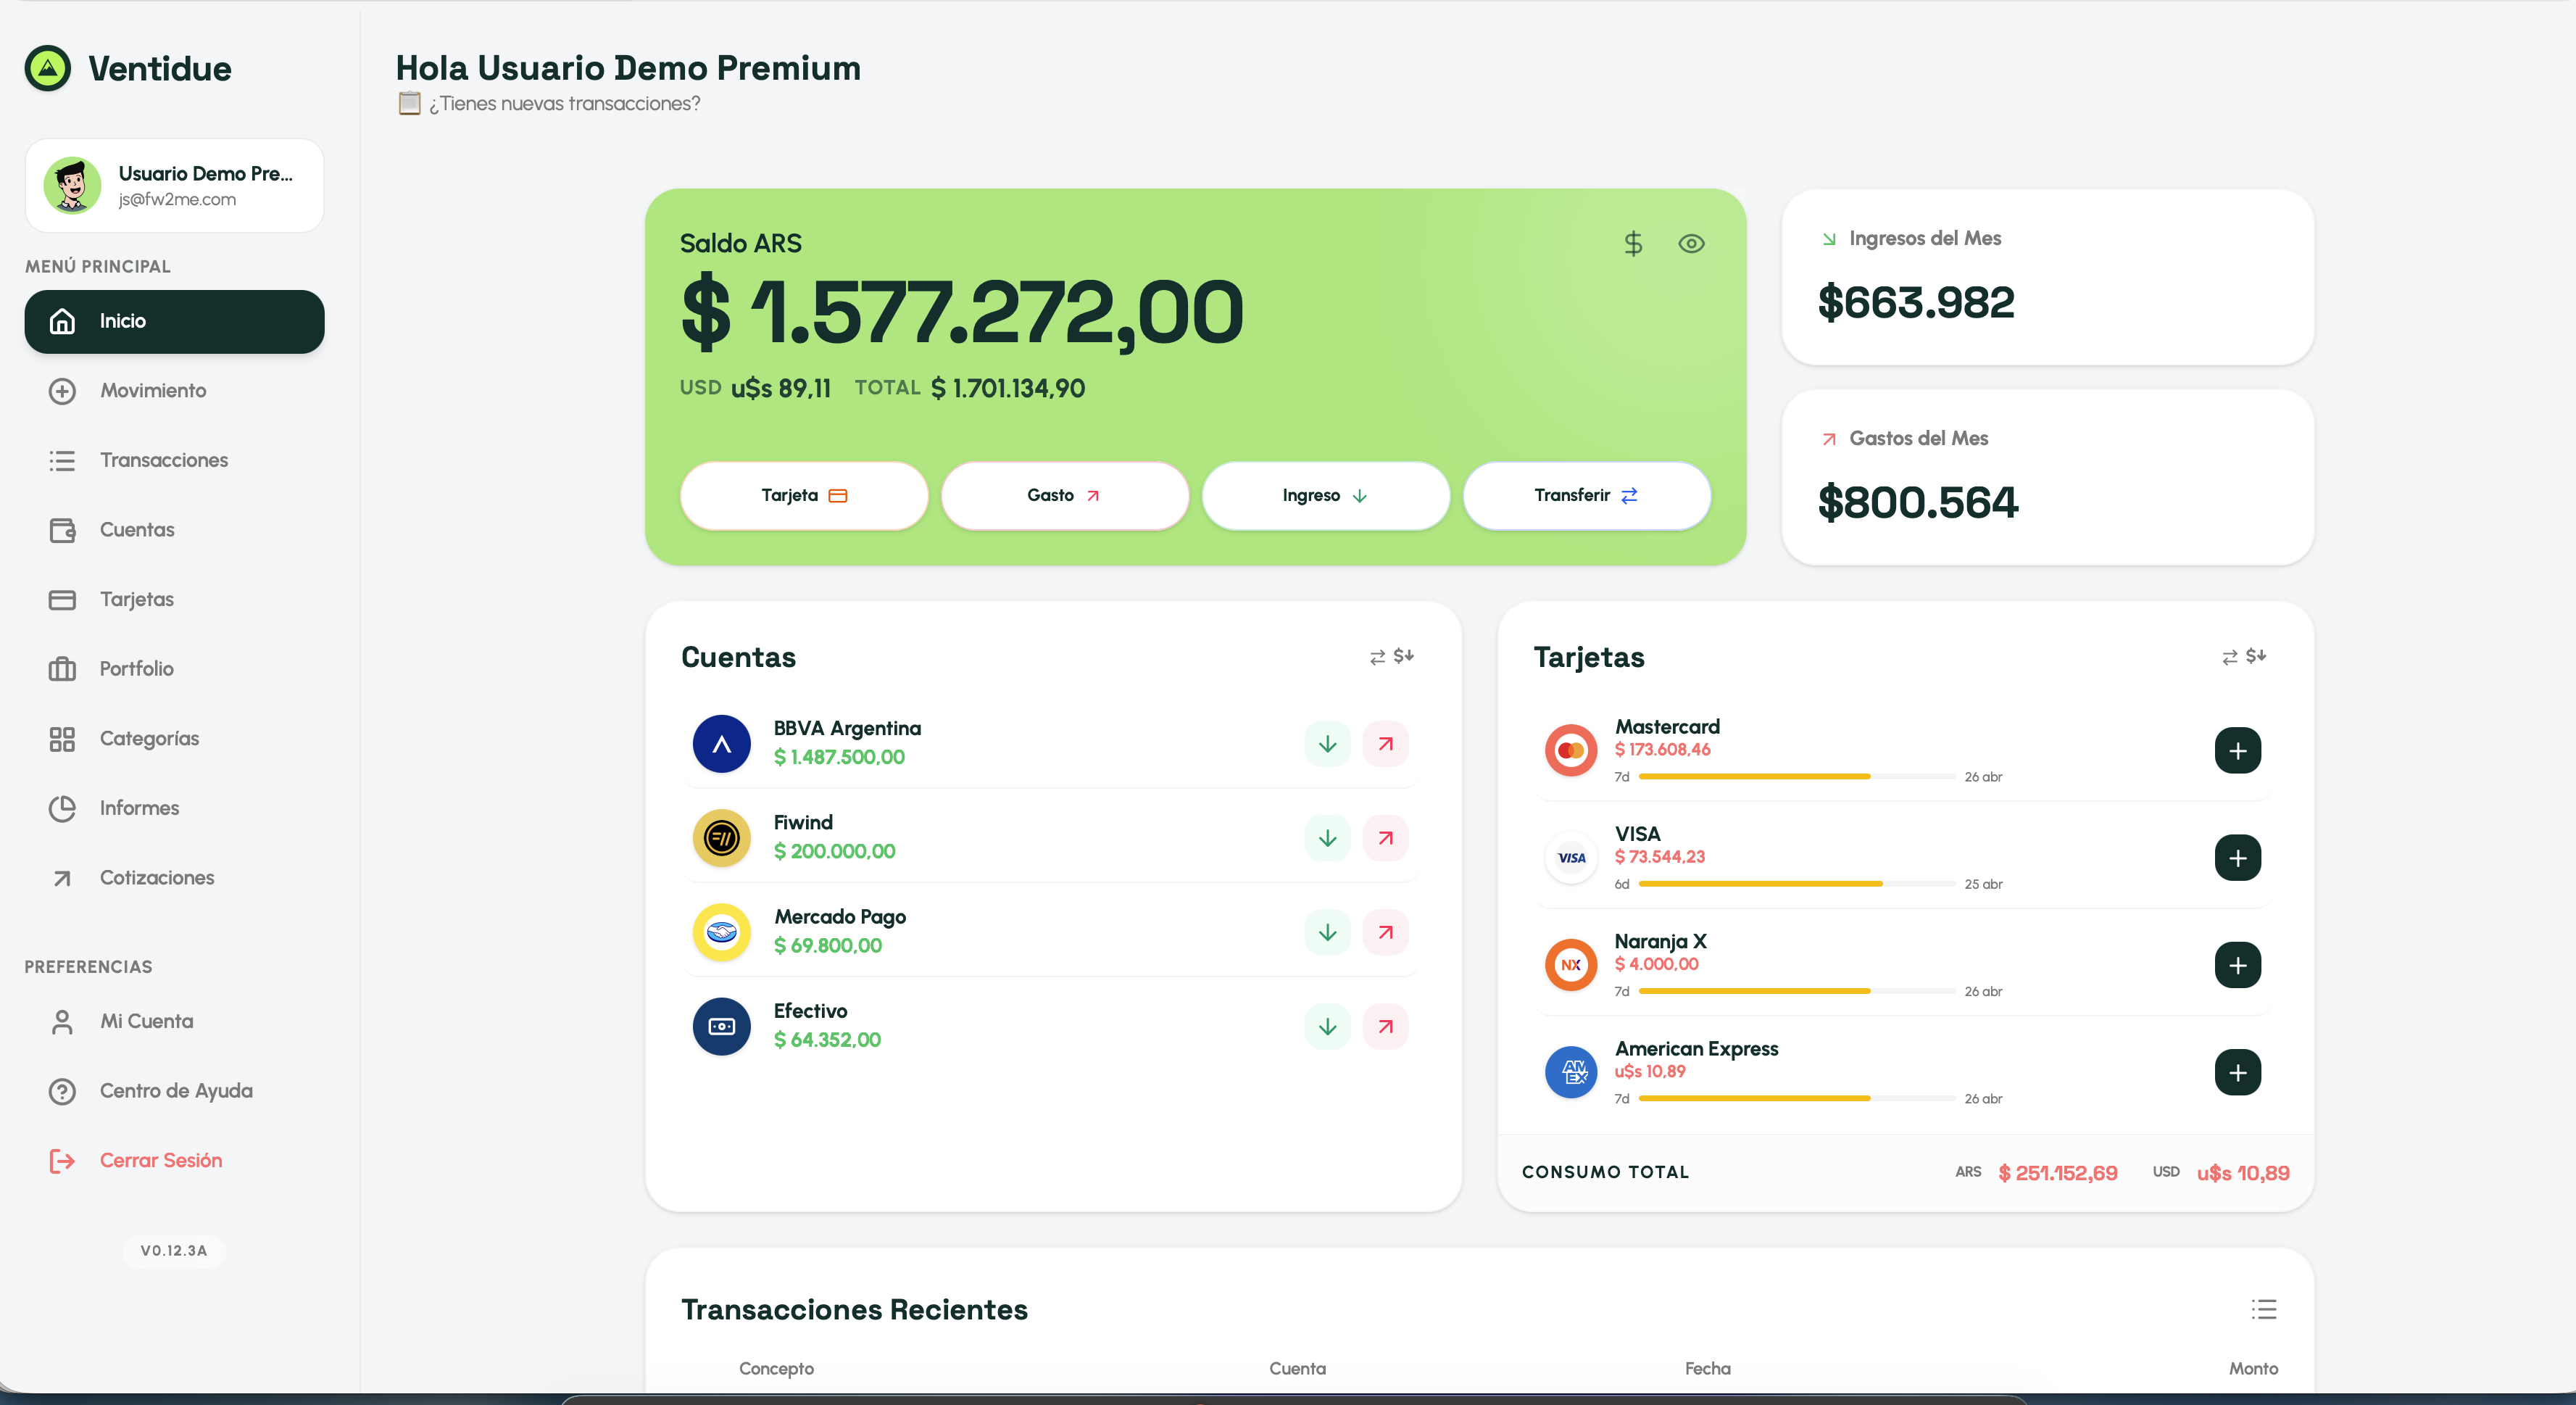The image size is (2576, 1405).
Task: Click the Transferir button
Action: [x=1586, y=496]
